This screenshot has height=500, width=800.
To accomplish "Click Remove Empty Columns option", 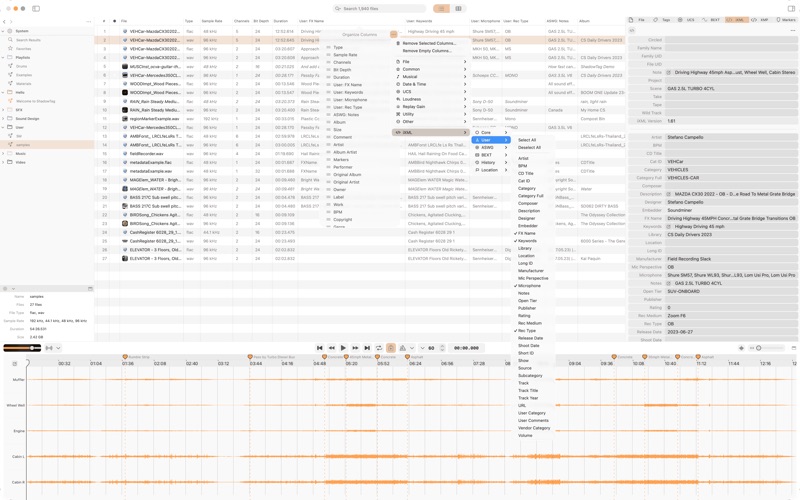I will point(431,51).
